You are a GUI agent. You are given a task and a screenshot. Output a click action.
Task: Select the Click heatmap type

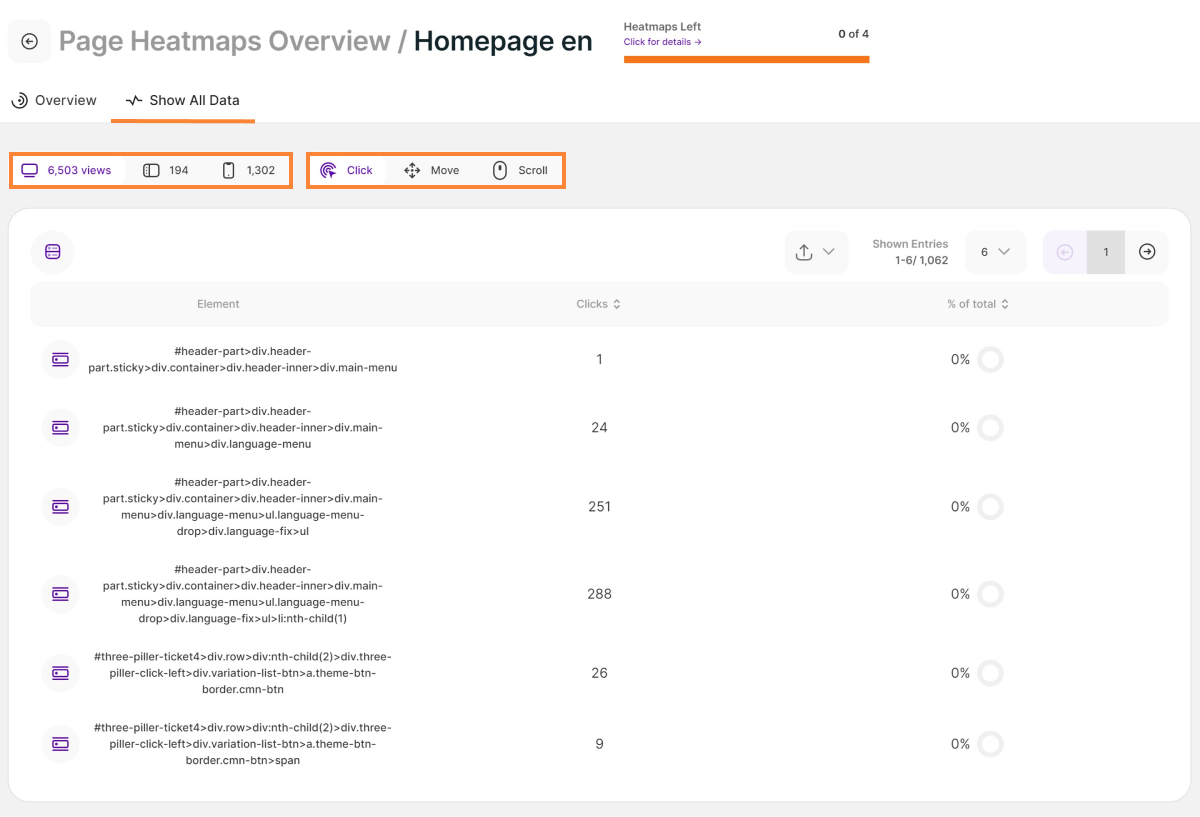(346, 170)
